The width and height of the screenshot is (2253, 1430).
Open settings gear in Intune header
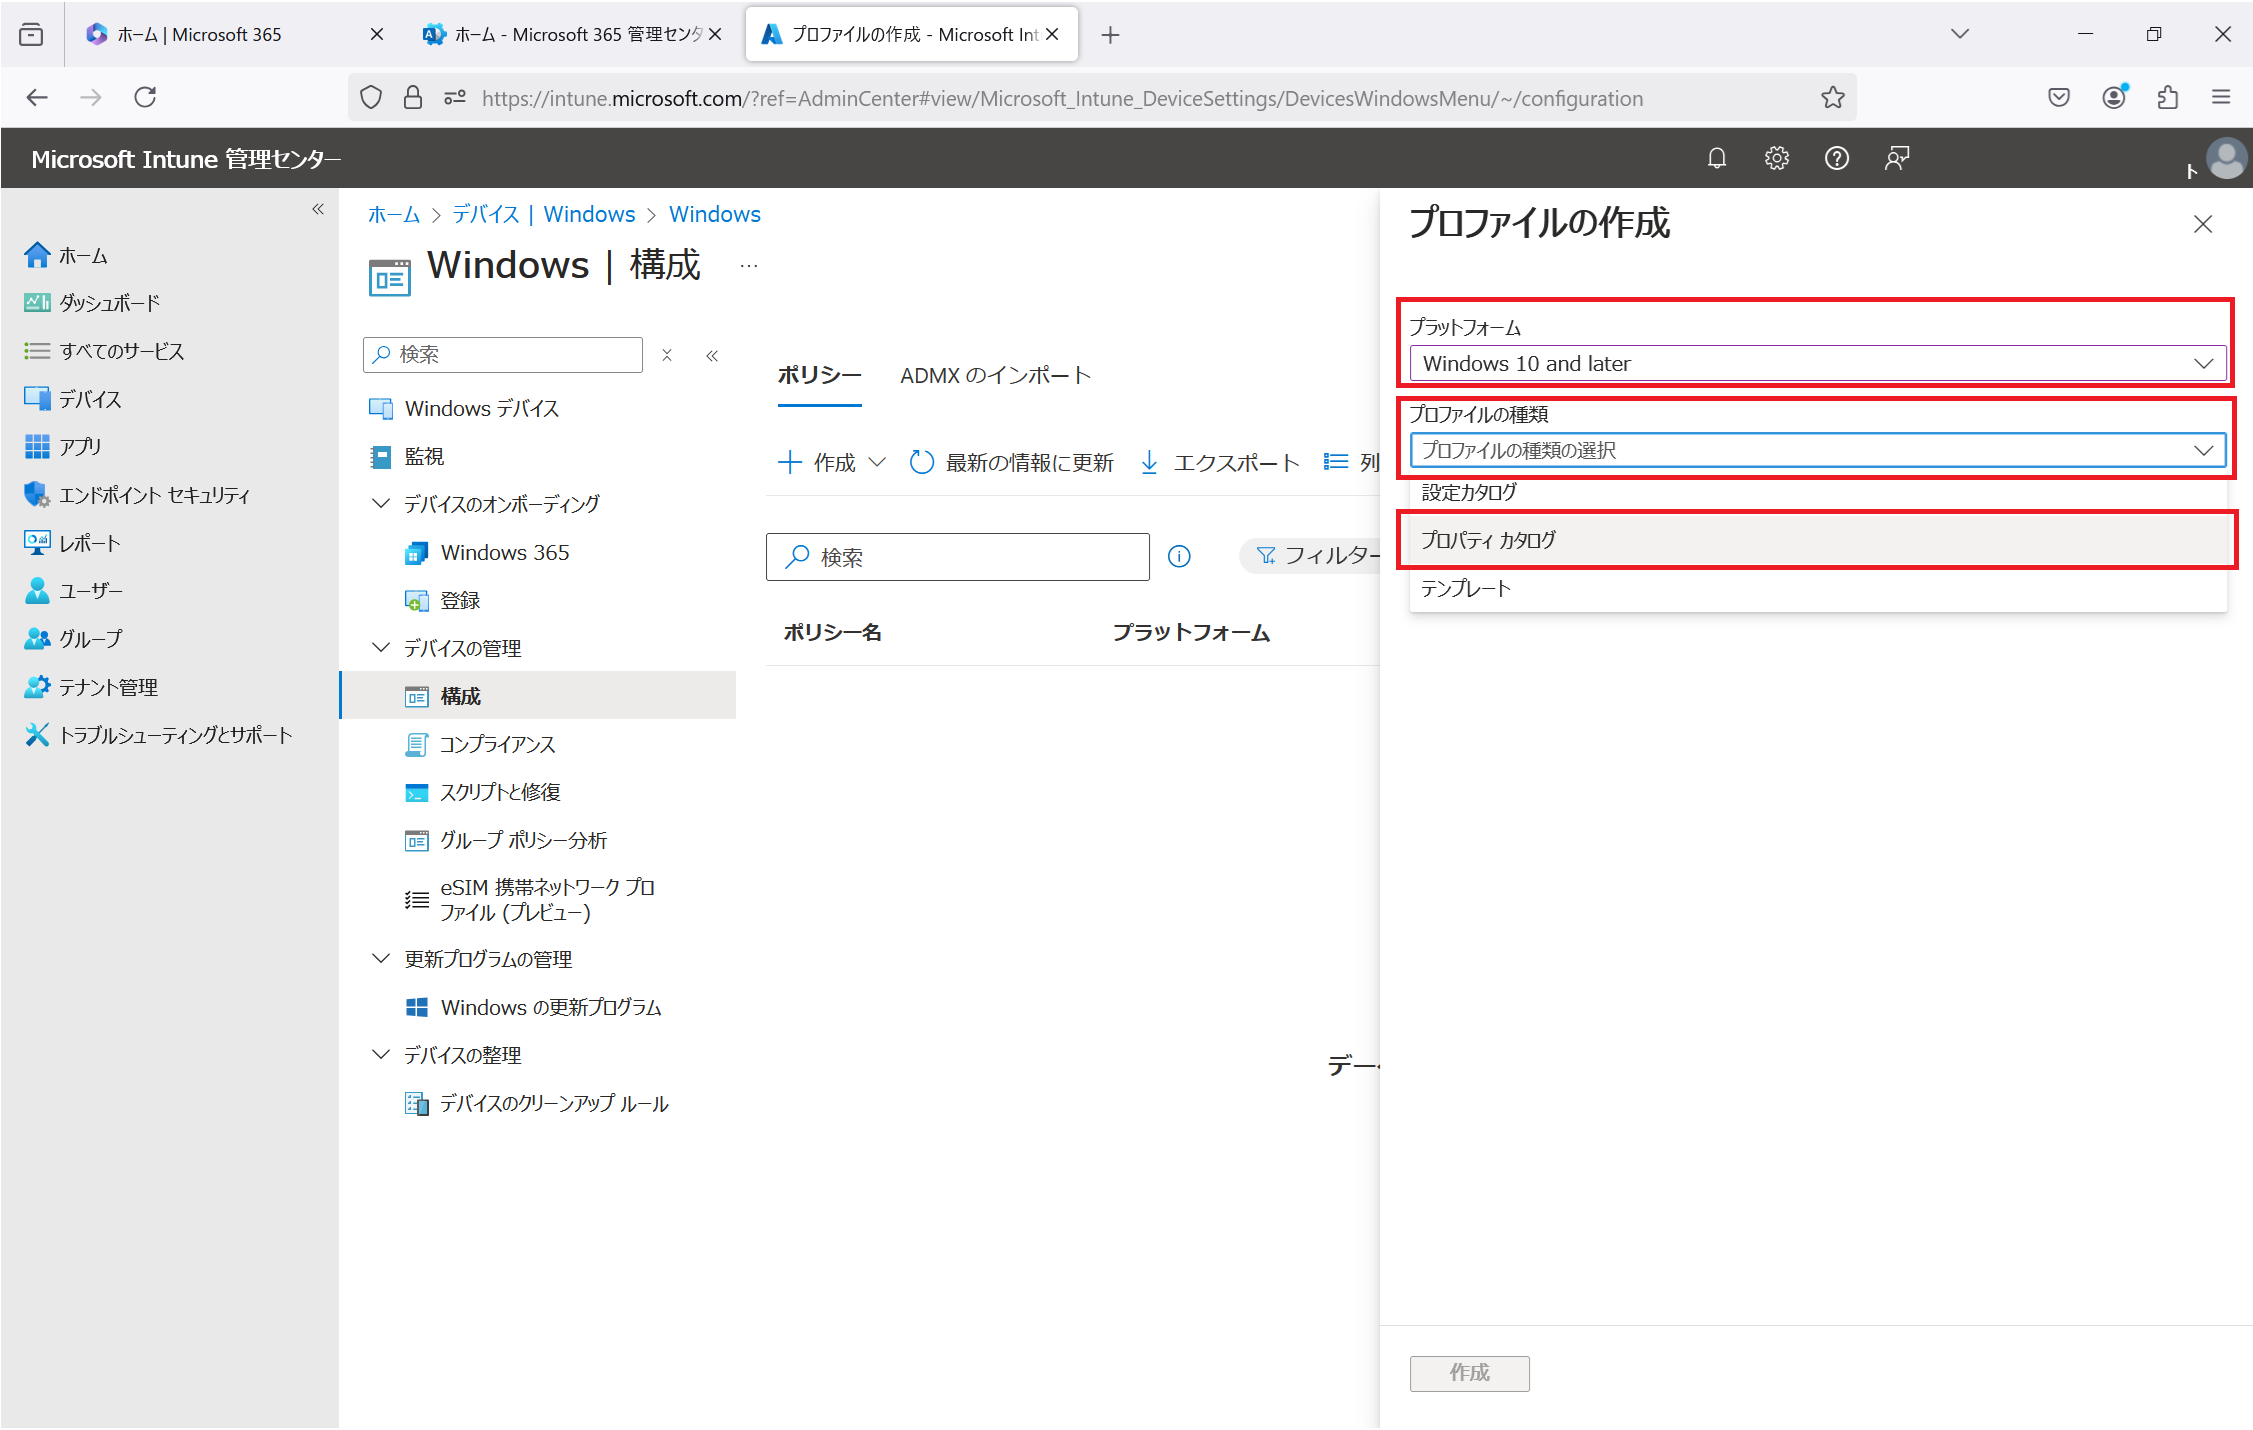coord(1776,158)
